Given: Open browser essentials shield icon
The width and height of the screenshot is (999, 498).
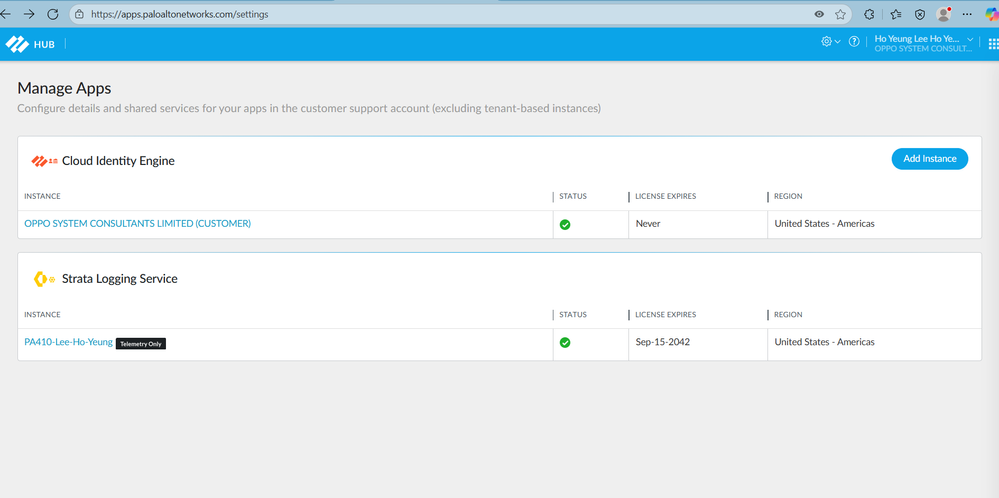Looking at the screenshot, I should coord(919,14).
